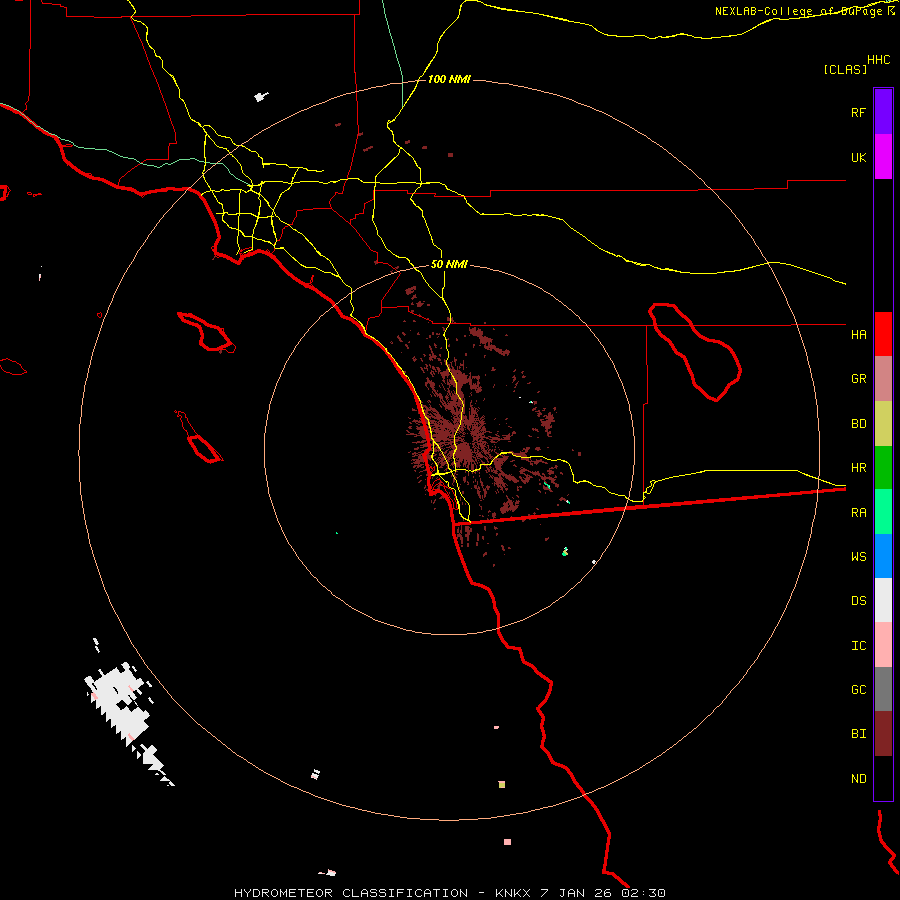Select the GR dusty pink legend swatch
The width and height of the screenshot is (900, 900).
[883, 379]
